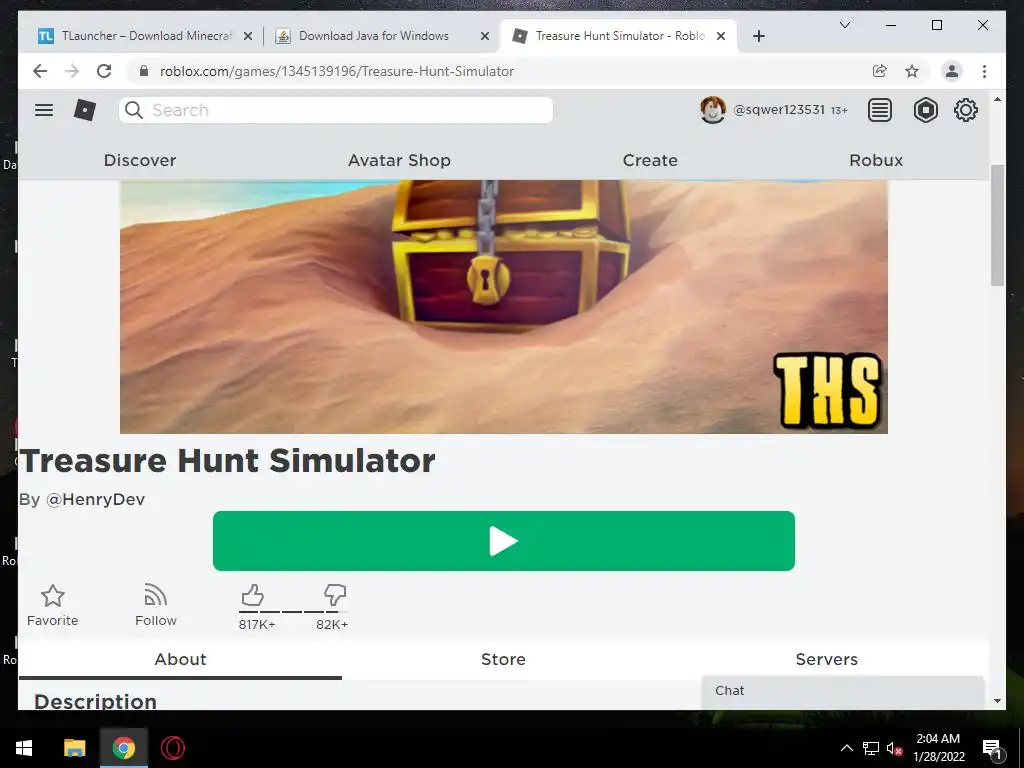The width and height of the screenshot is (1024, 768).
Task: Switch to the TLauncher Download Minecraft tab
Action: click(x=146, y=36)
